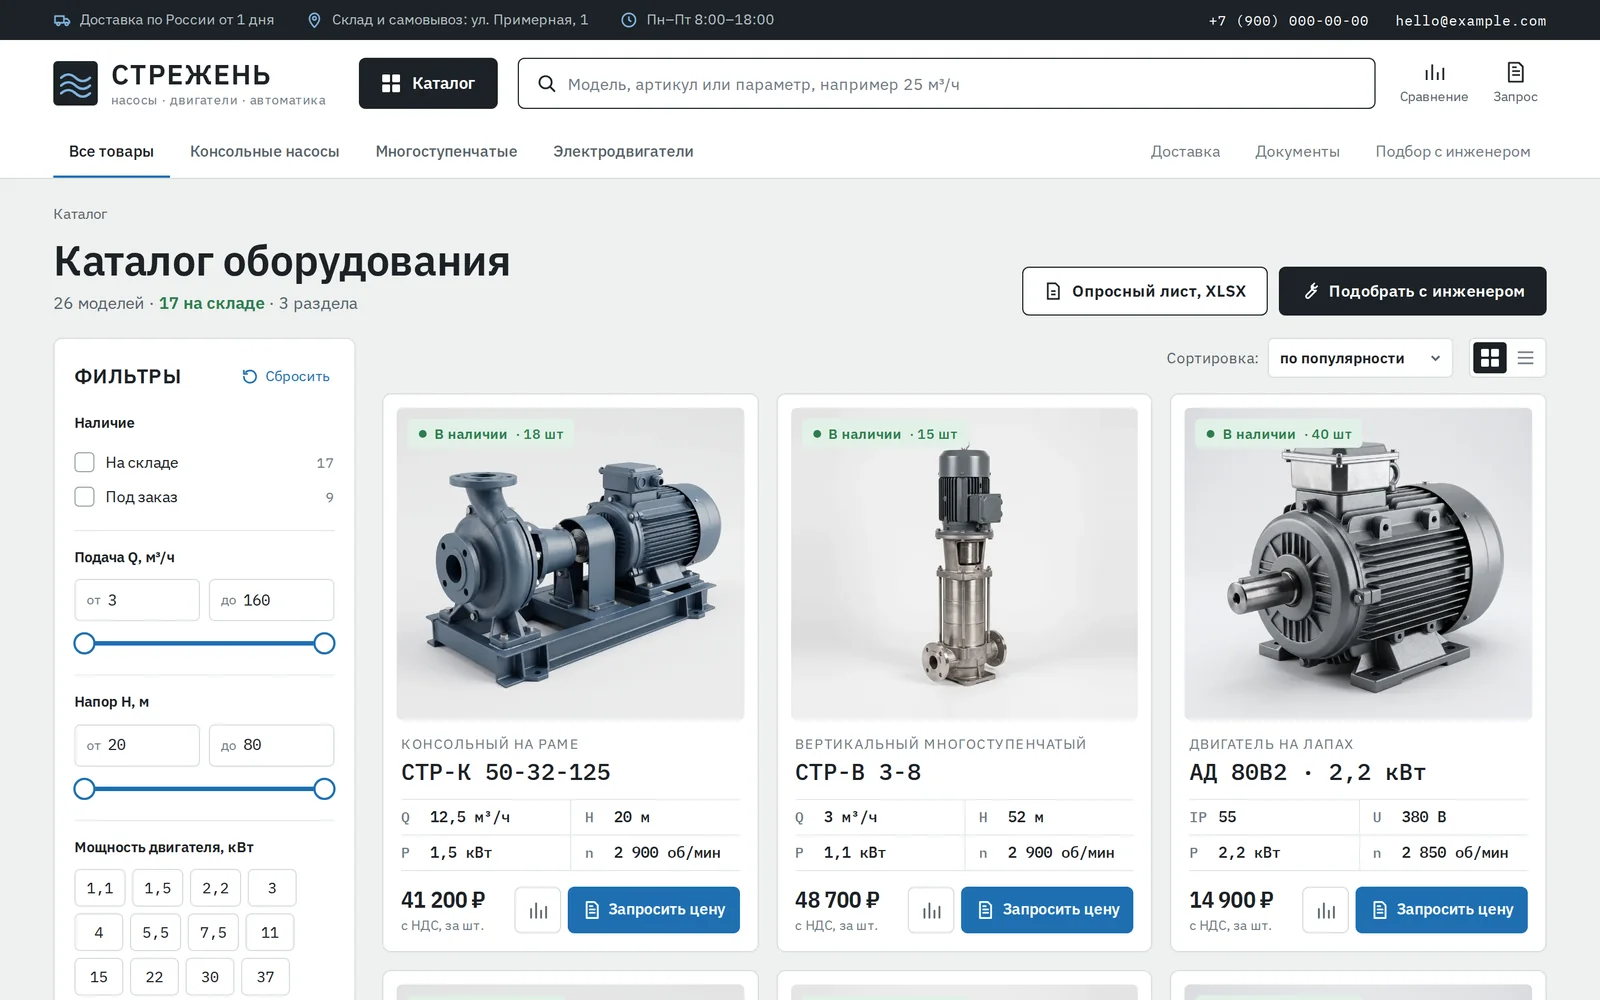Click the Напор H slider right handle
Screen dimensions: 1600x1000
click(324, 788)
